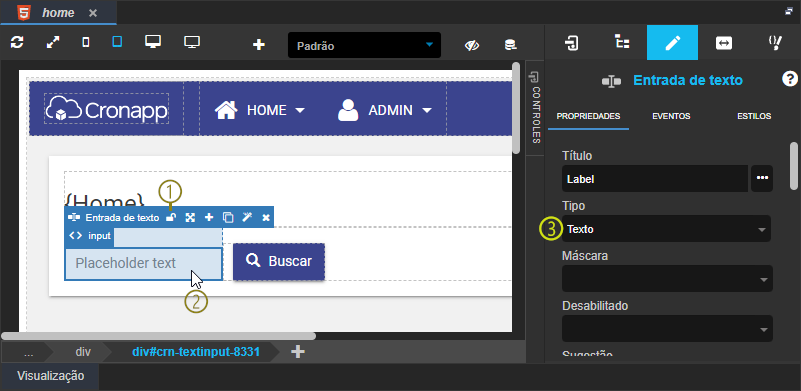Click the Placeholder text input field

(x=144, y=264)
